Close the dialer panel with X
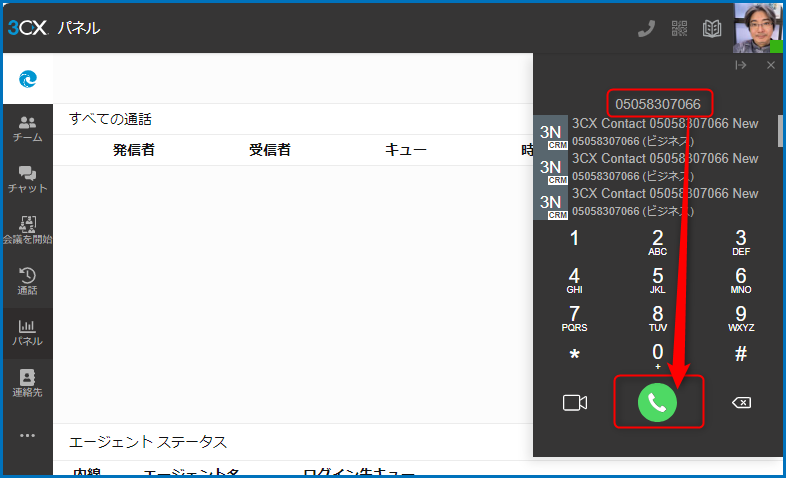This screenshot has width=786, height=478. click(x=771, y=65)
